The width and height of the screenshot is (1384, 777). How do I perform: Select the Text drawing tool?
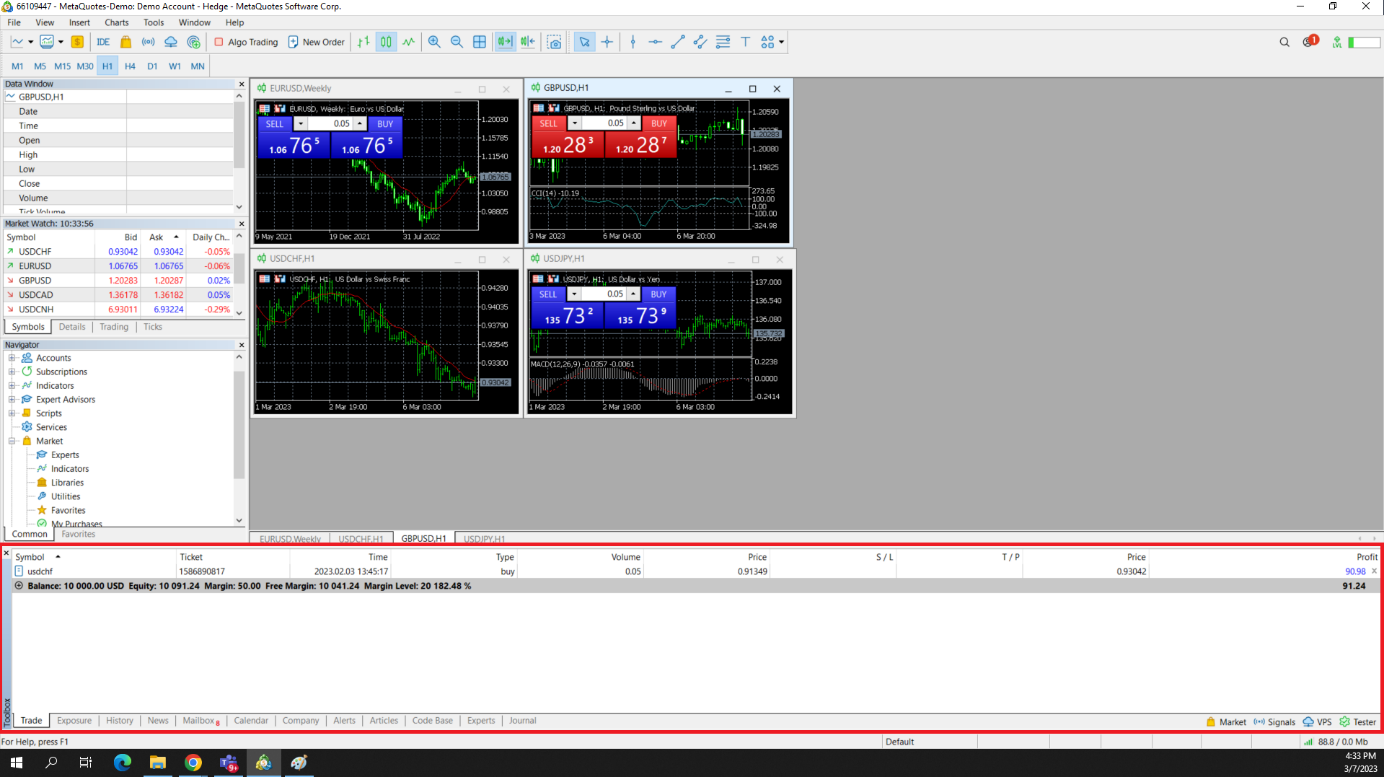click(745, 42)
